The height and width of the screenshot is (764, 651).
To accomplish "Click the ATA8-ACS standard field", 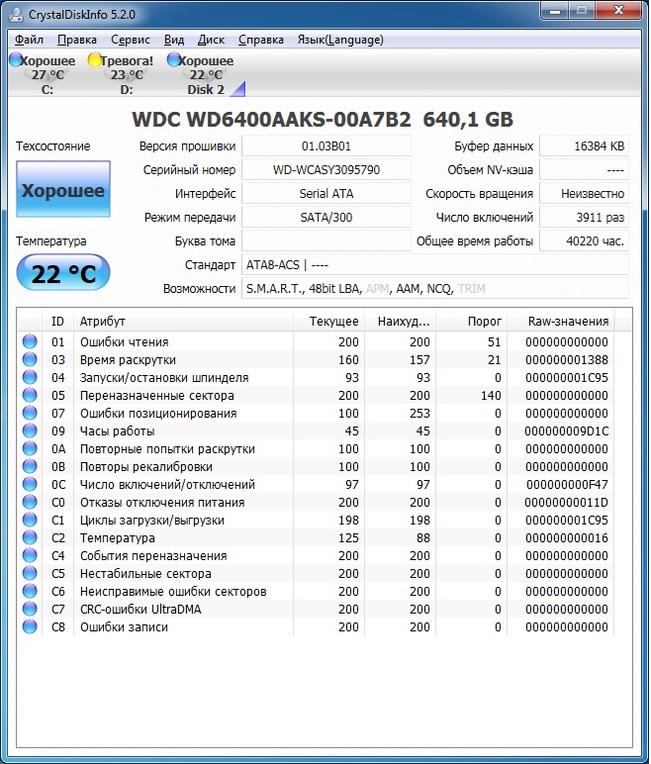I will point(435,265).
